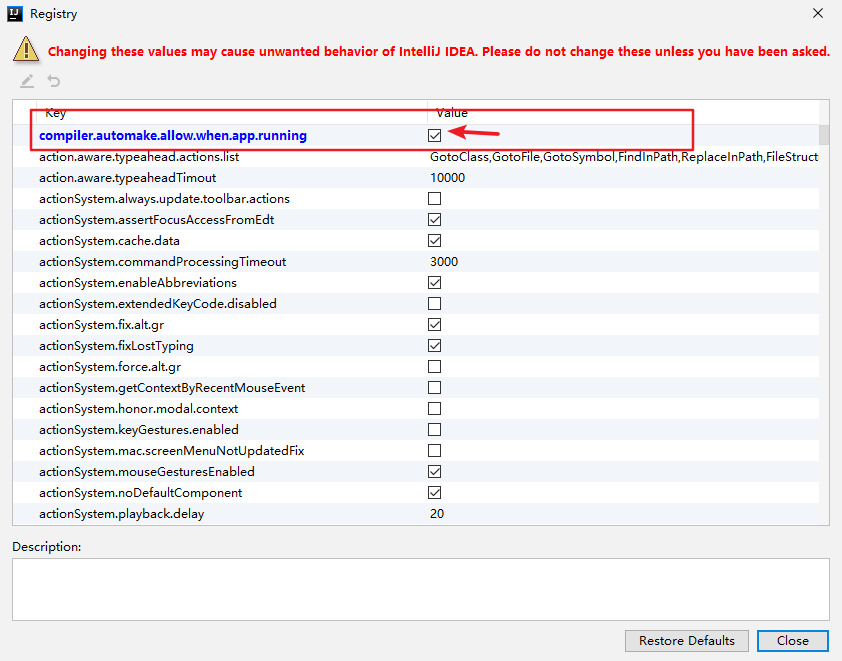Click the Edit pencil icon in toolbar
The image size is (842, 661).
[x=27, y=81]
